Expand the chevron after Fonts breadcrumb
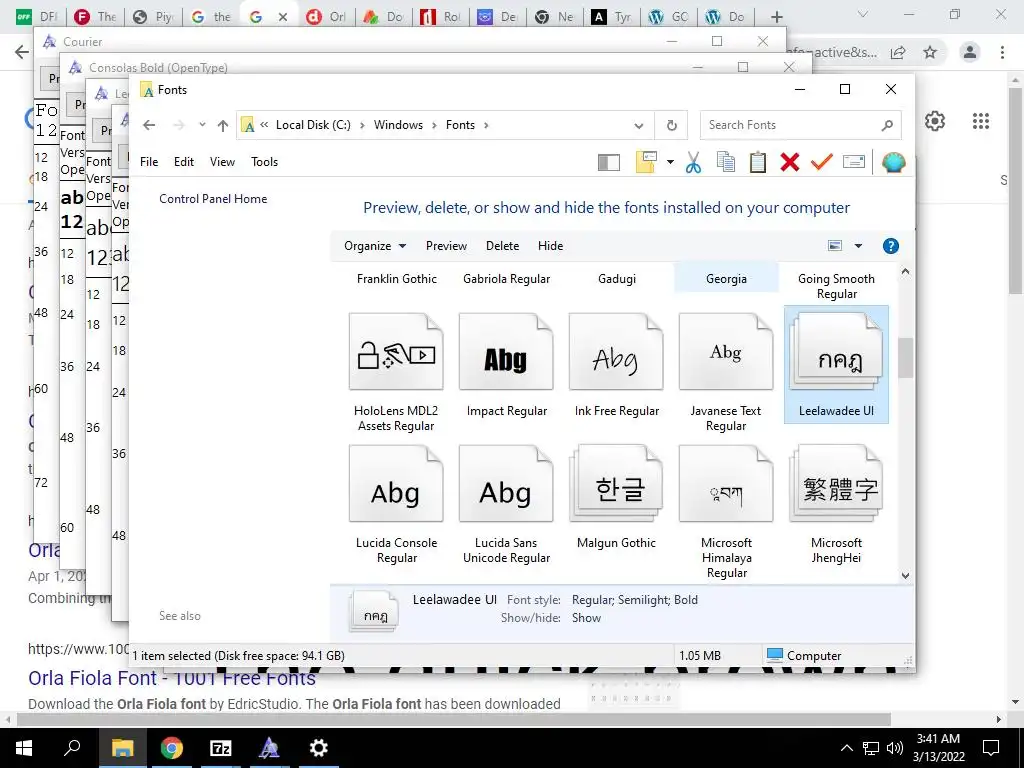This screenshot has width=1024, height=768. [486, 125]
